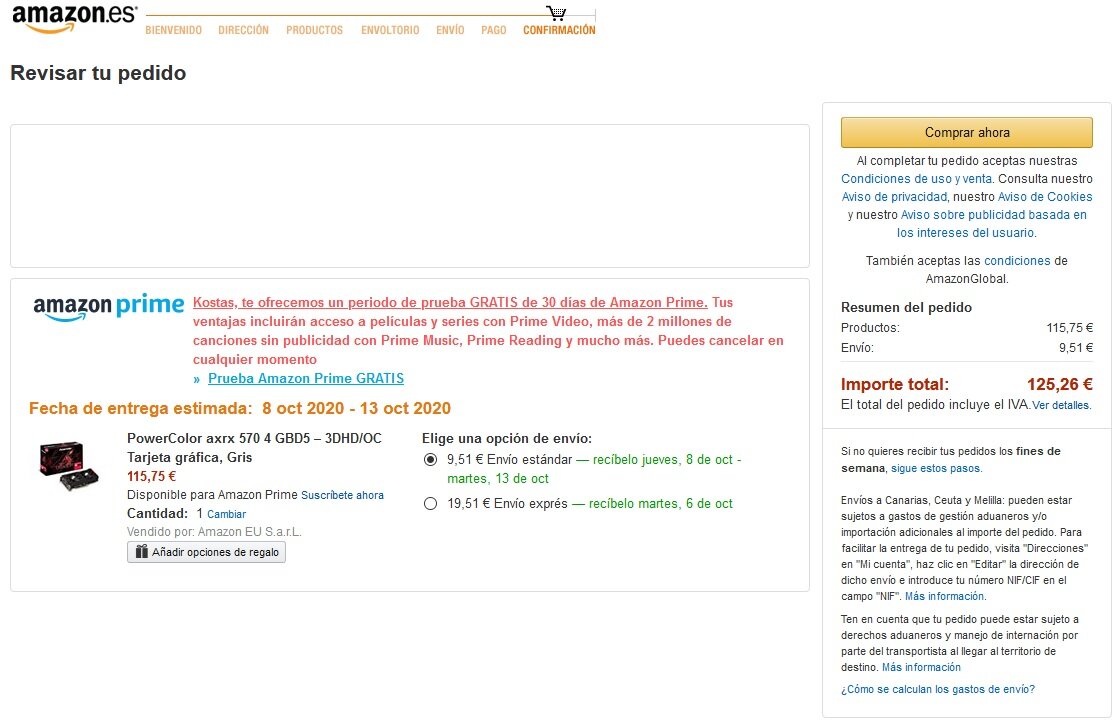
Task: Click the Fecha de entrega estimada heading
Action: (x=240, y=408)
